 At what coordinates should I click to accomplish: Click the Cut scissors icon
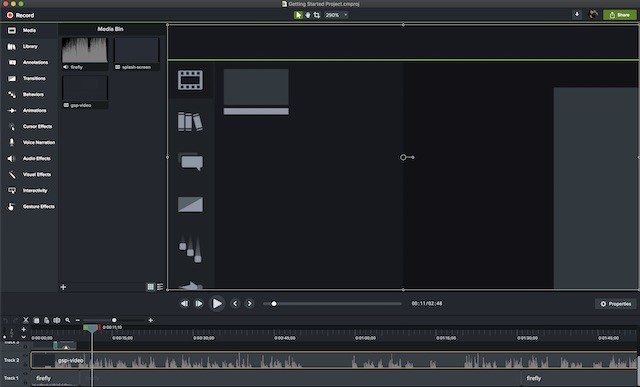pos(26,320)
